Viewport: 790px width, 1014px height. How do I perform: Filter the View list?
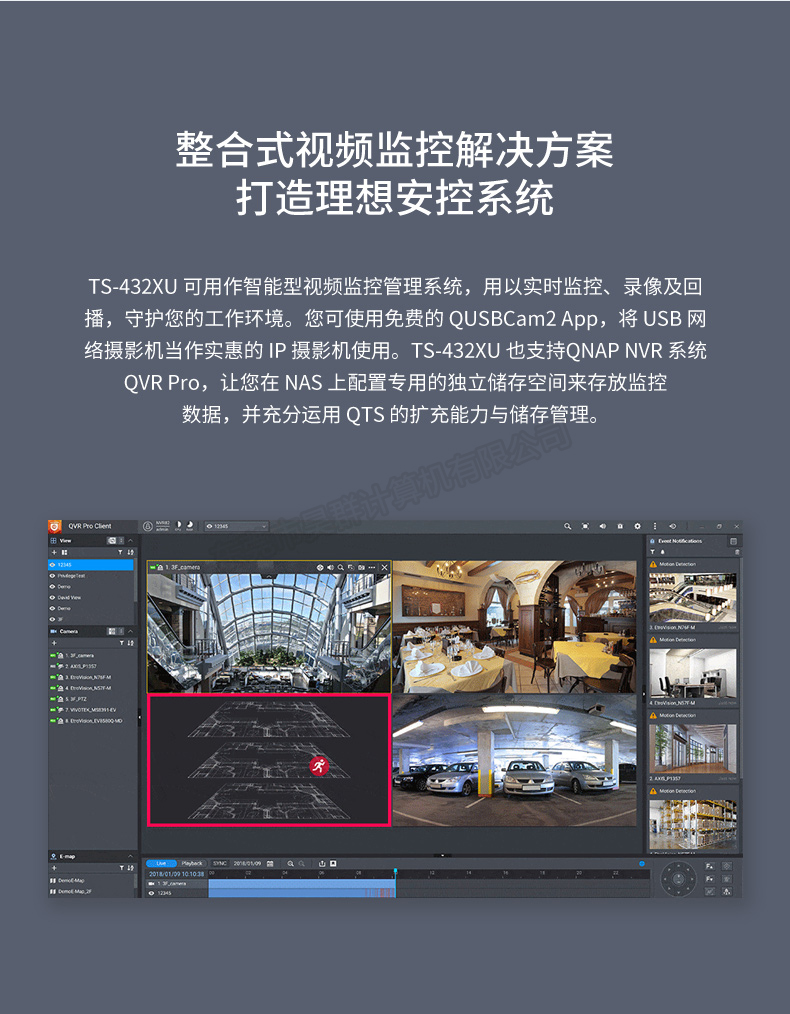pos(120,552)
